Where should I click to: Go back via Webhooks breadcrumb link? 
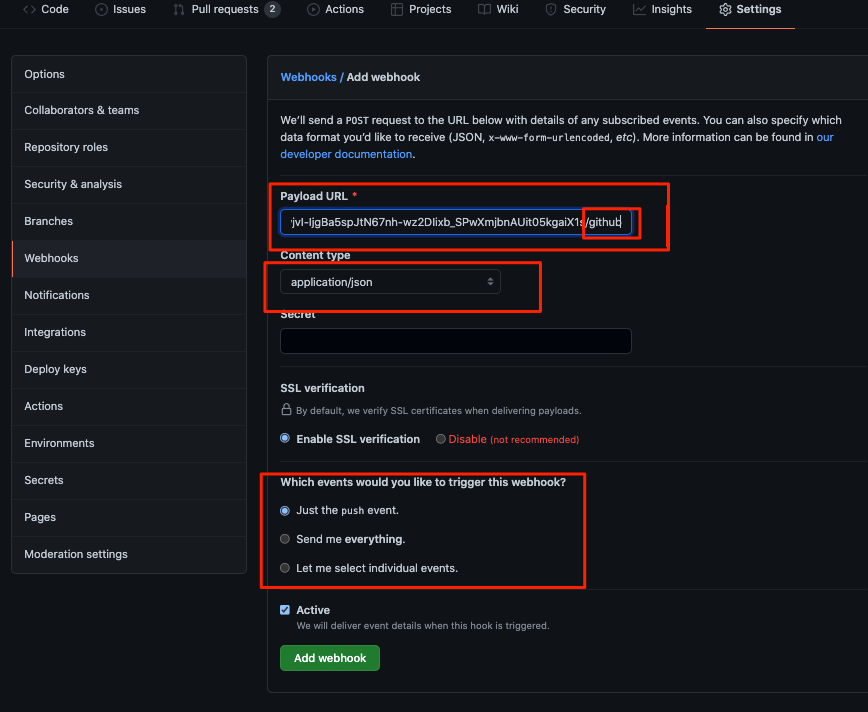(x=308, y=77)
